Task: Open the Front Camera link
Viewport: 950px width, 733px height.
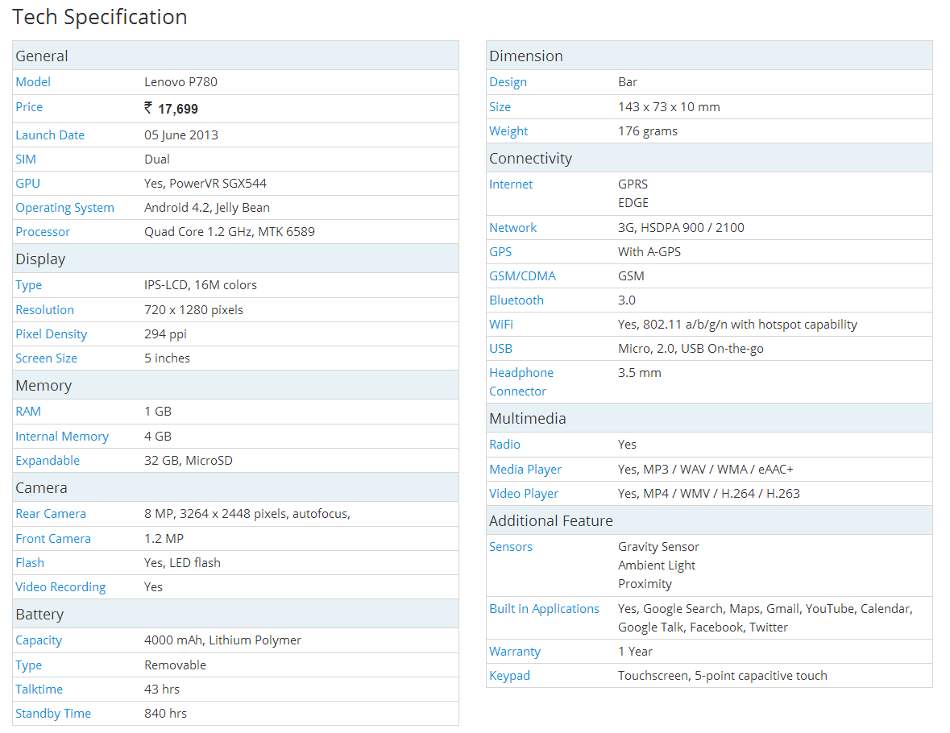Action: (53, 539)
